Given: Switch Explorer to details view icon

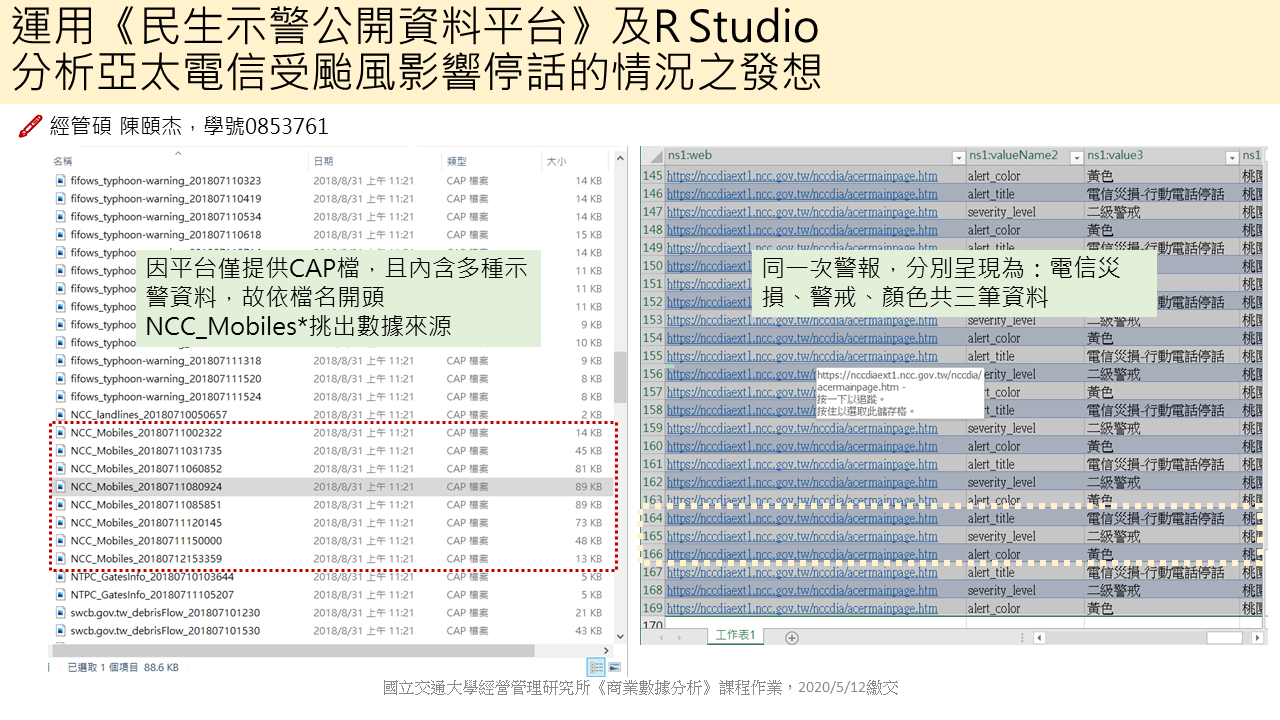Looking at the screenshot, I should [596, 667].
